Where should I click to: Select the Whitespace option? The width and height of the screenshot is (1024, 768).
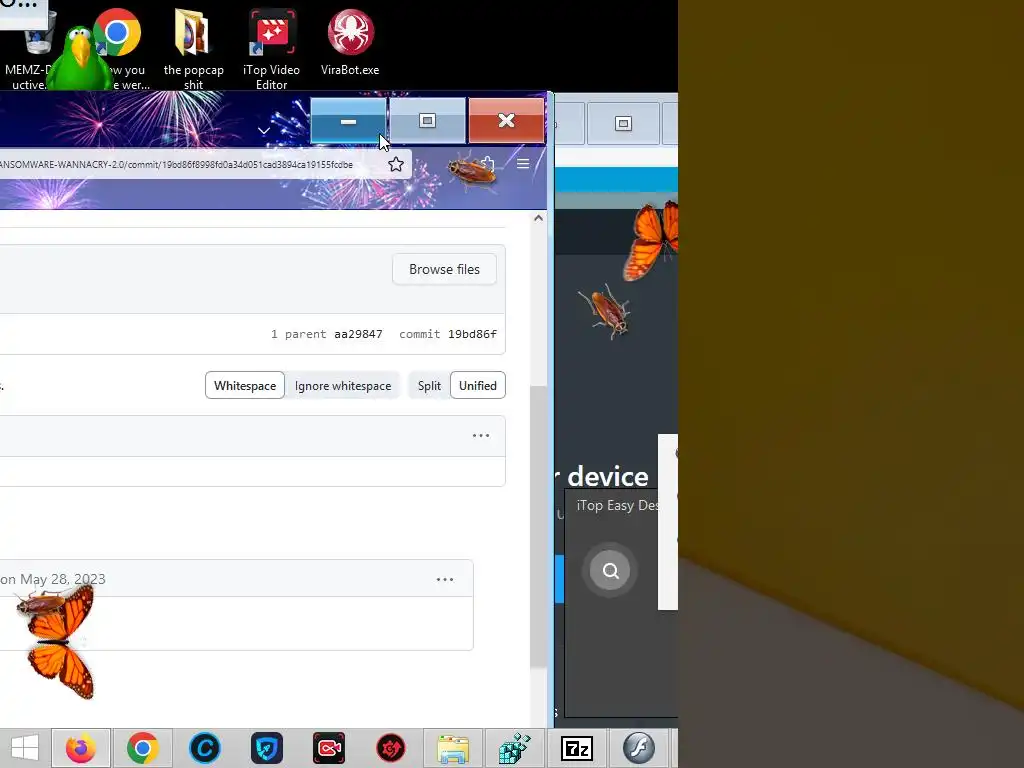[245, 385]
